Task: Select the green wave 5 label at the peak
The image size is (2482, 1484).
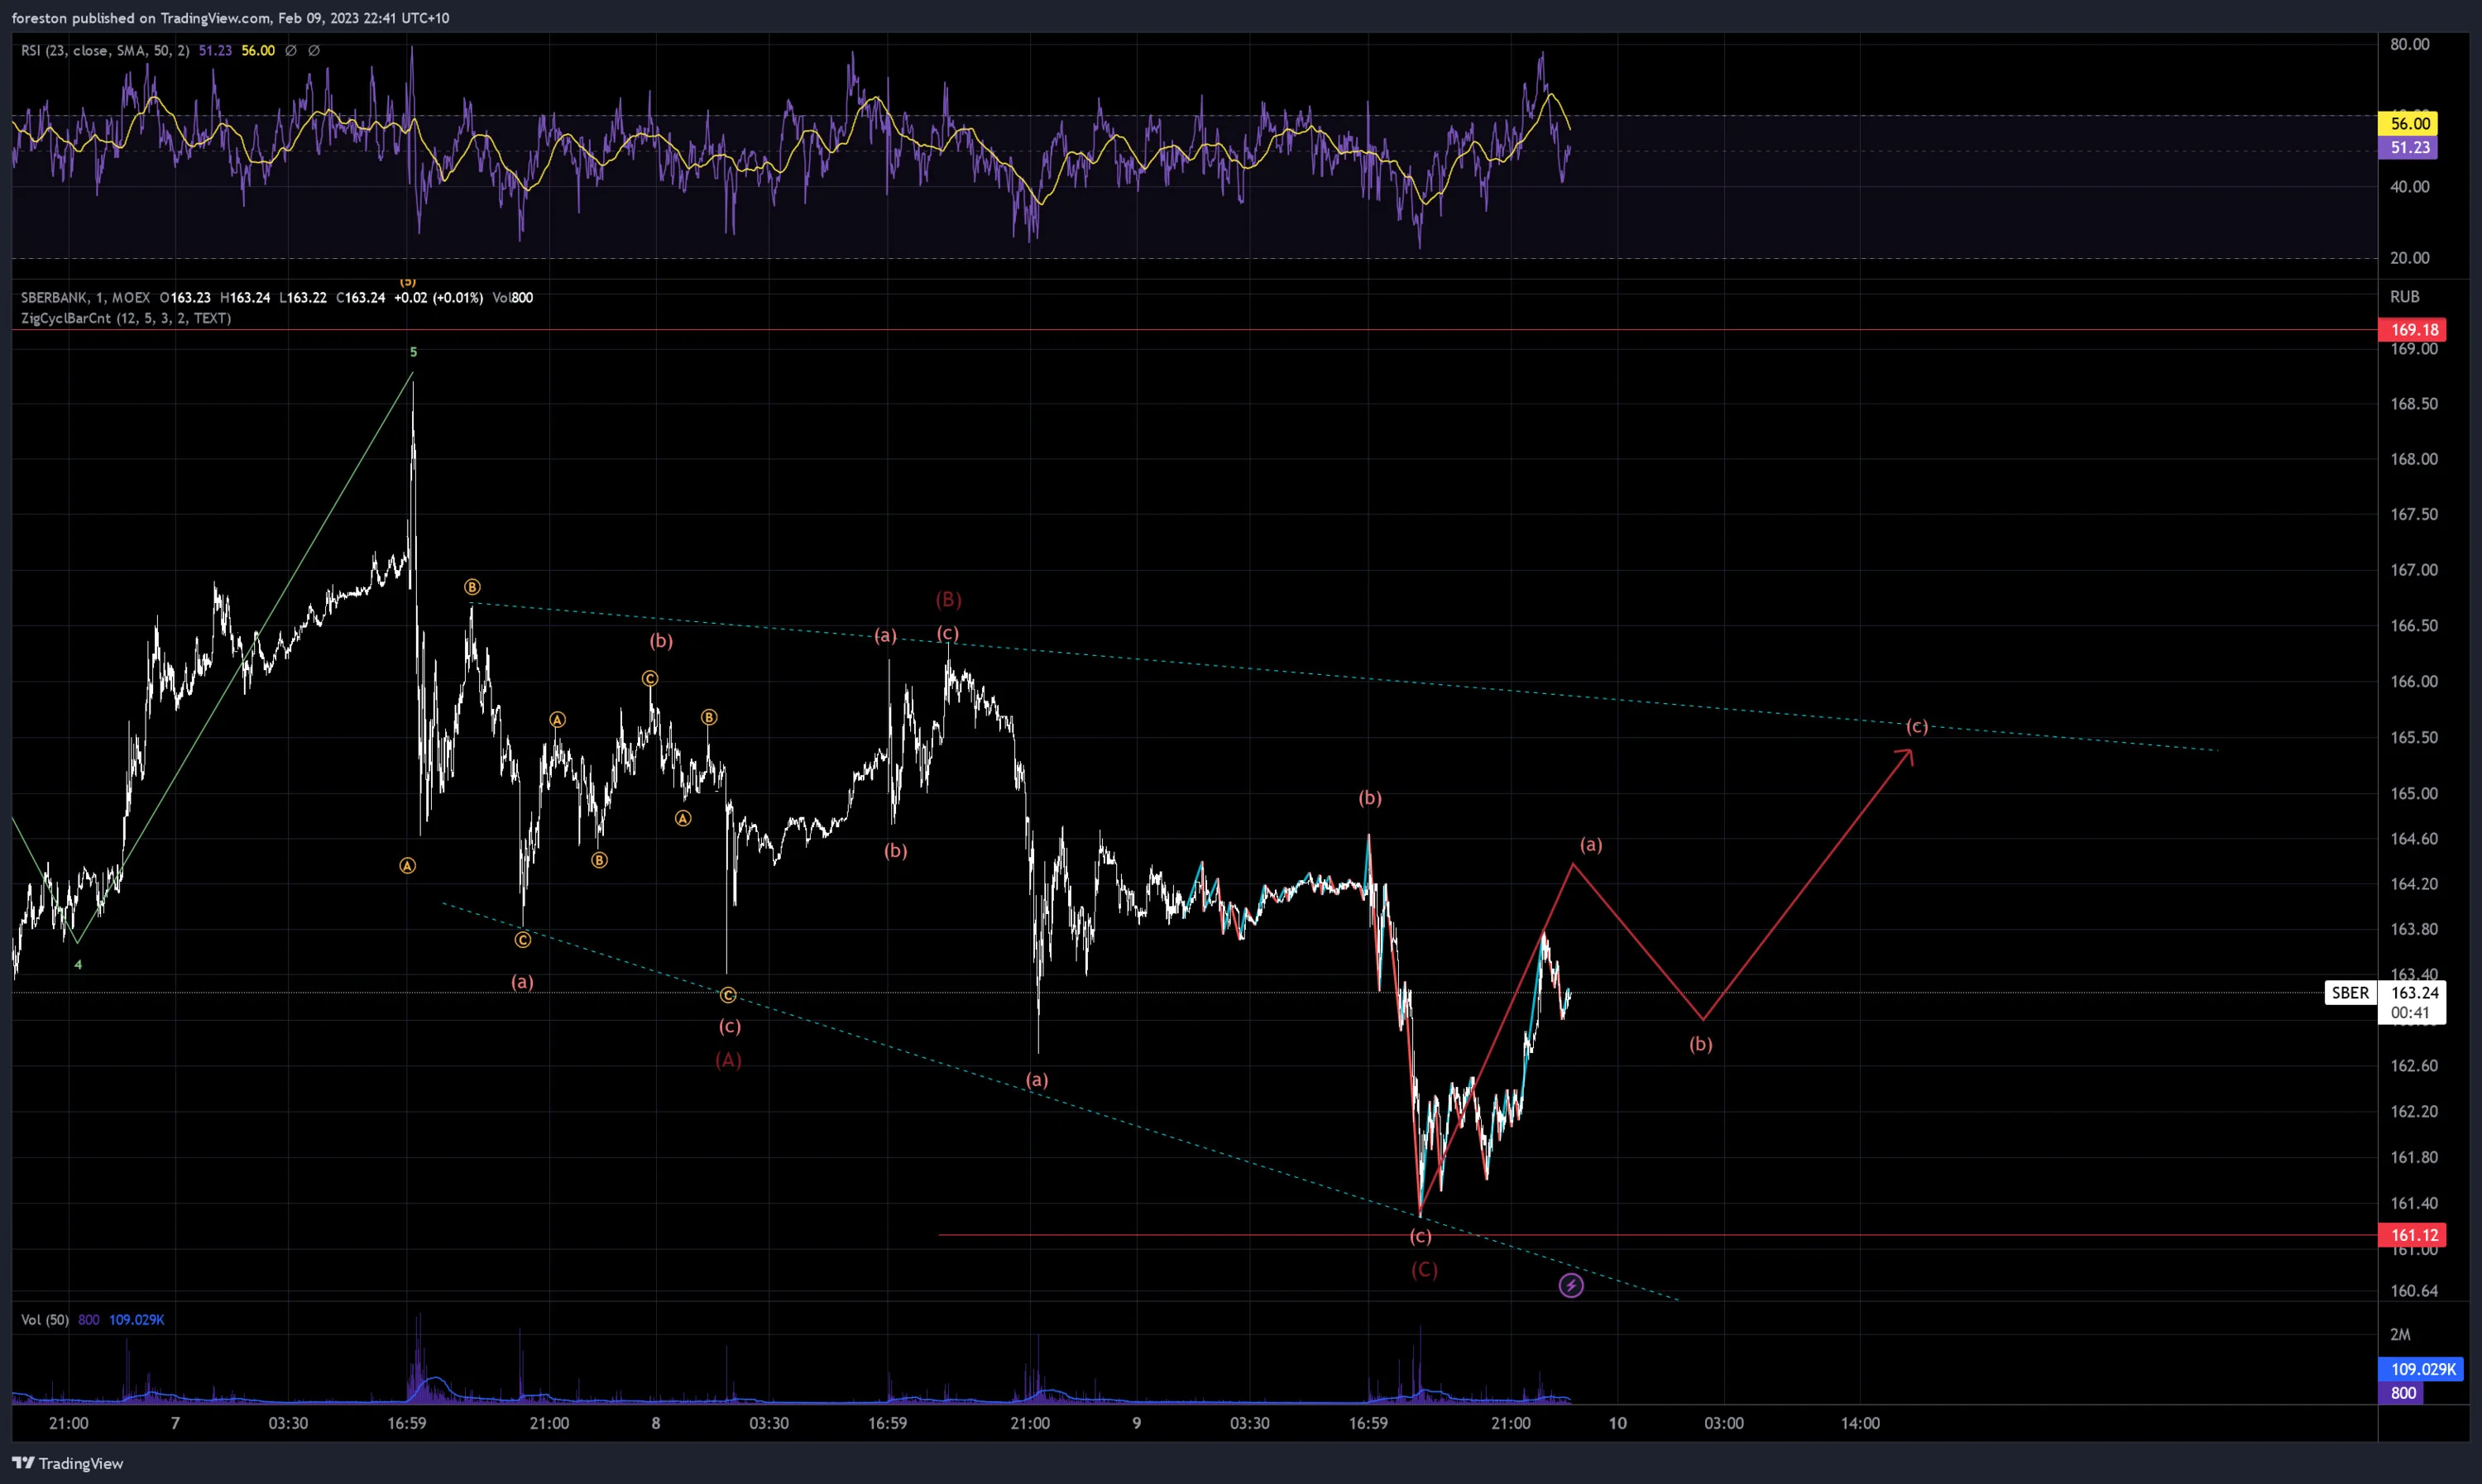Action: [x=413, y=352]
